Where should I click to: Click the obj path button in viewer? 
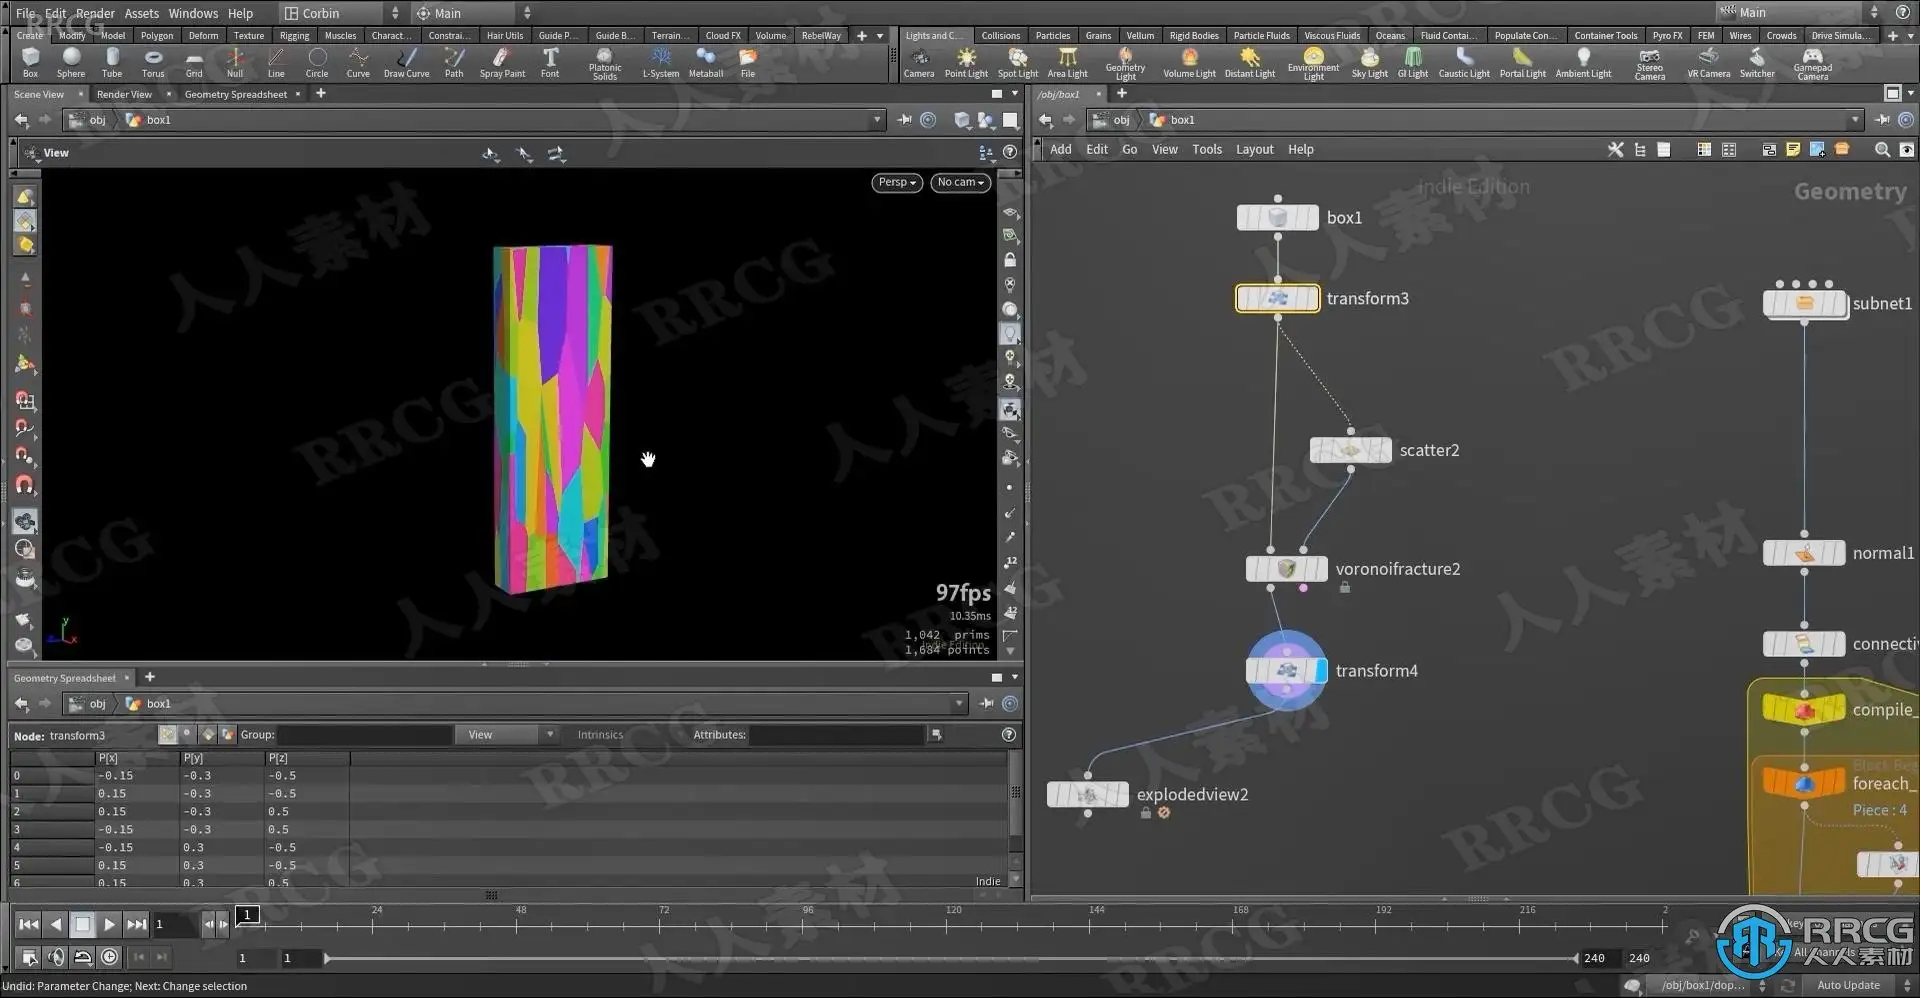click(x=87, y=120)
